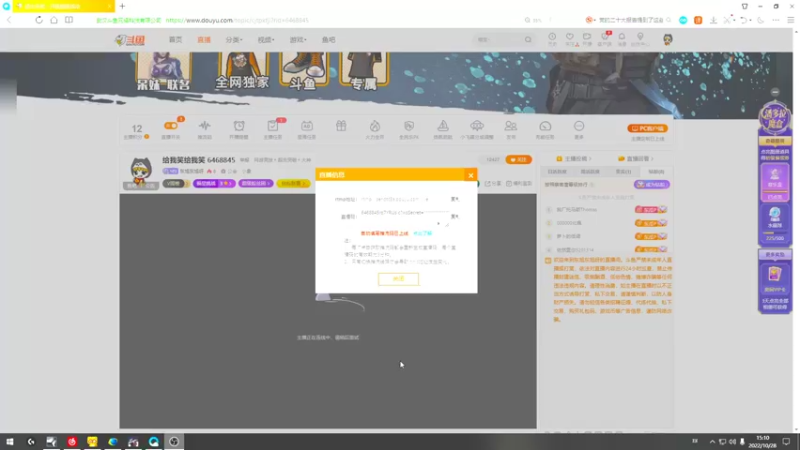Toggle browser night mode moon icon

pos(760,20)
